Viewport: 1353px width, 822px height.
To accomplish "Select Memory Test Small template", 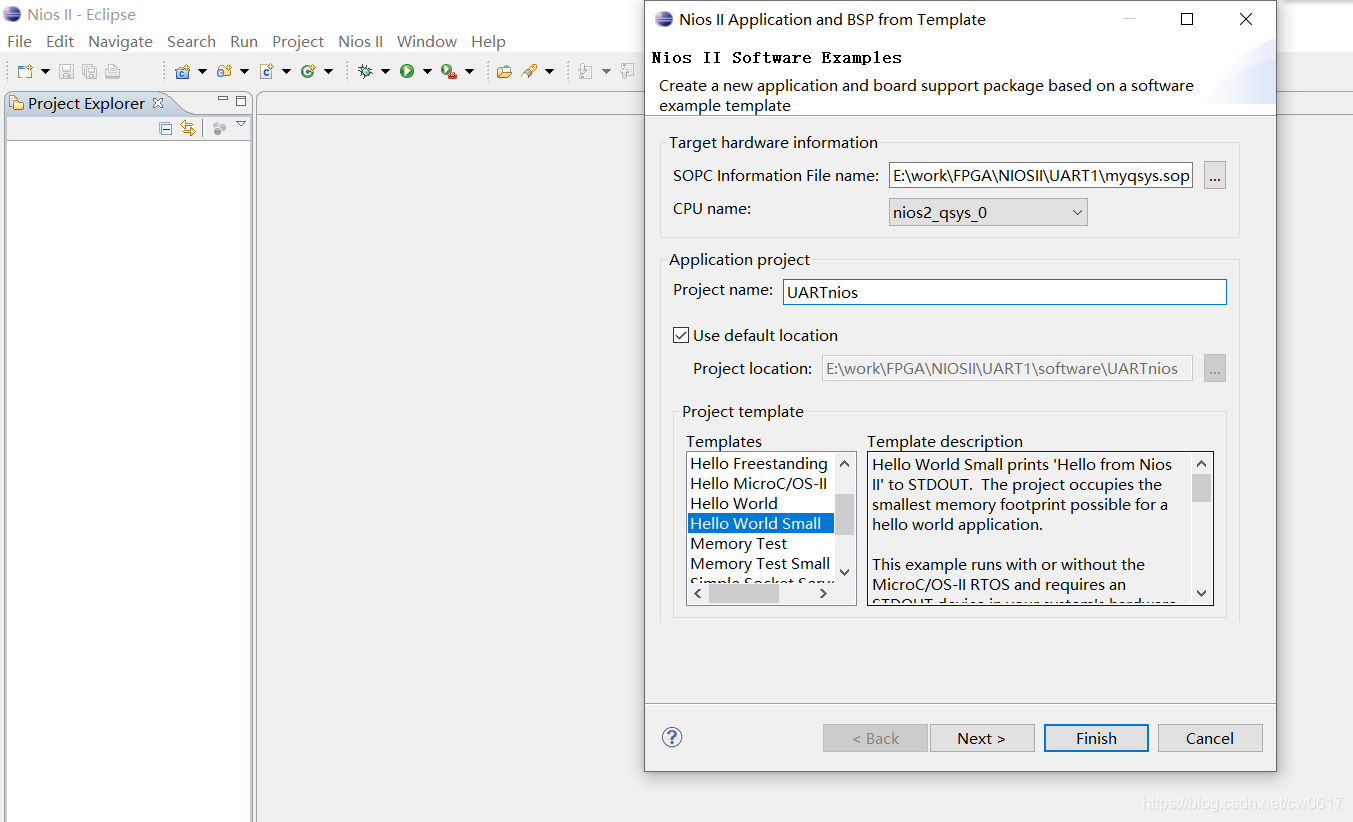I will coord(760,563).
